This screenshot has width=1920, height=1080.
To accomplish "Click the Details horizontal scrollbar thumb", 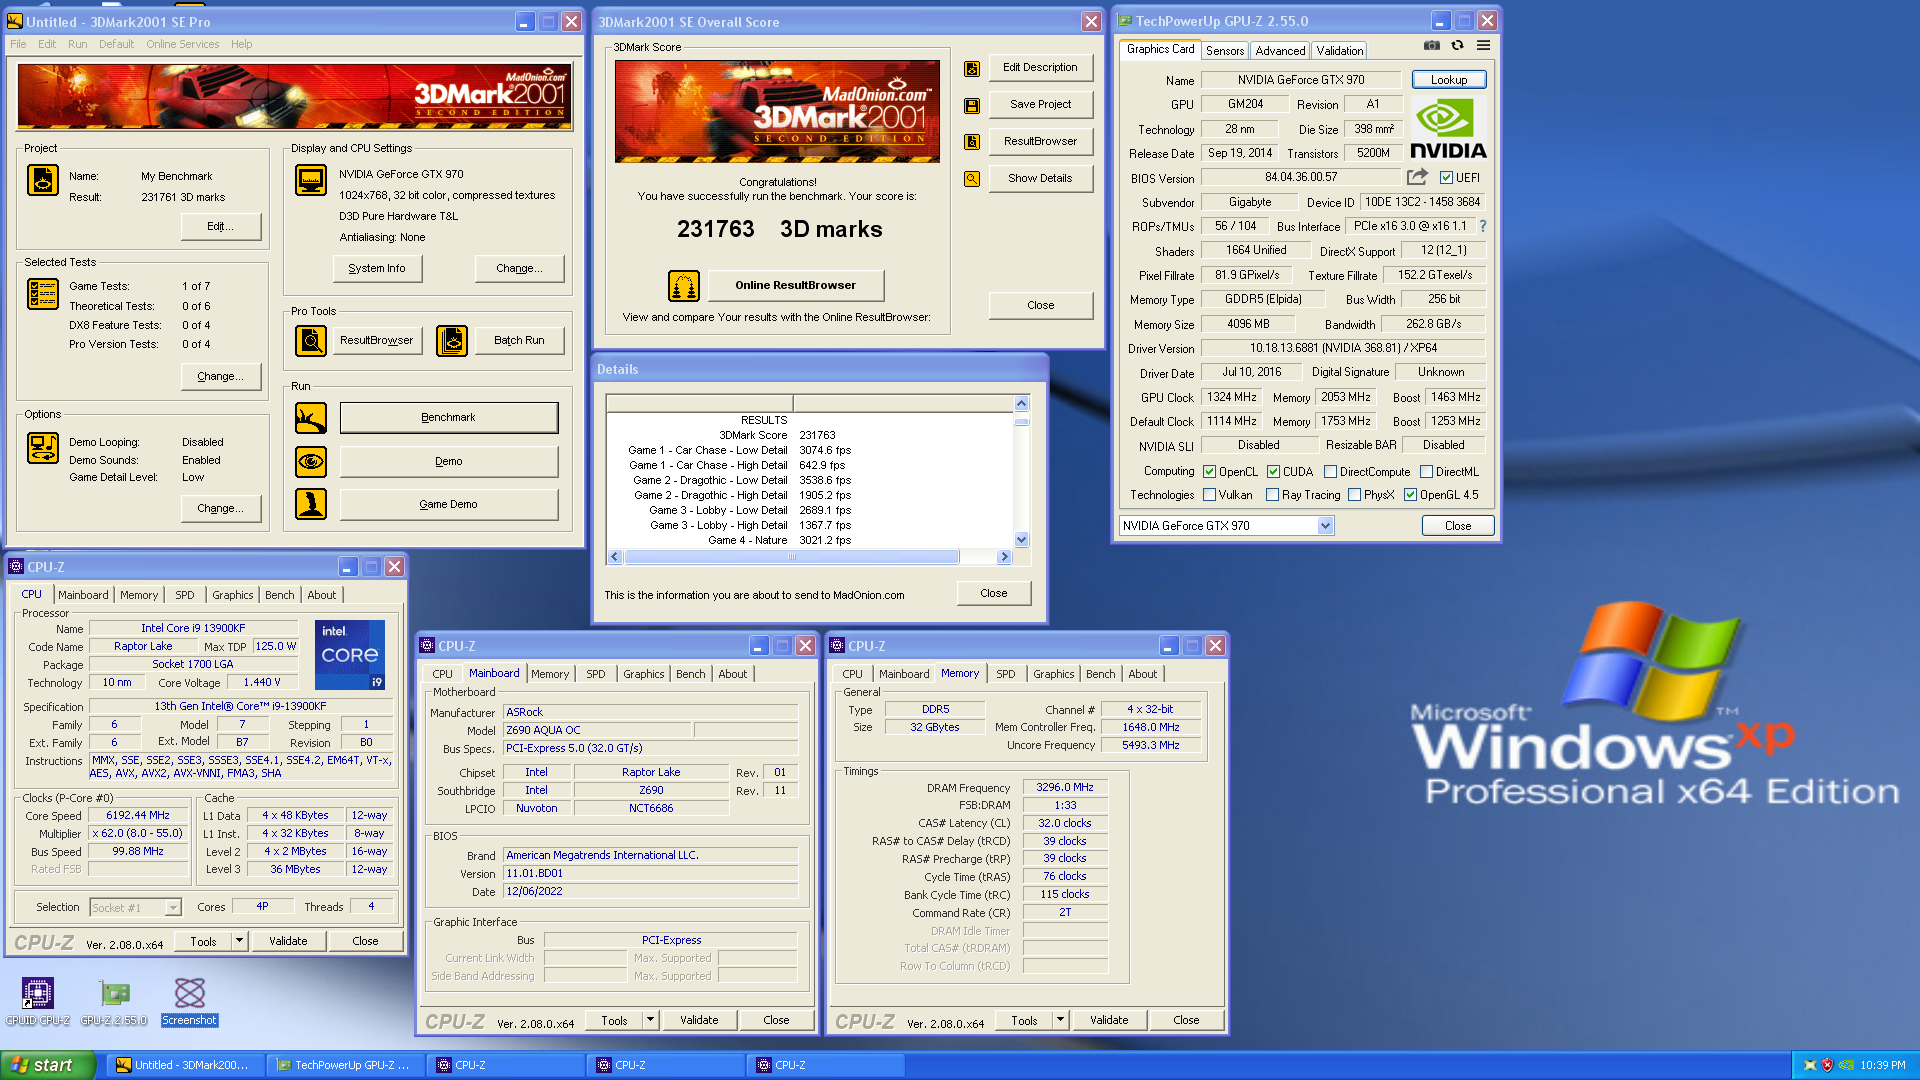I will [791, 557].
